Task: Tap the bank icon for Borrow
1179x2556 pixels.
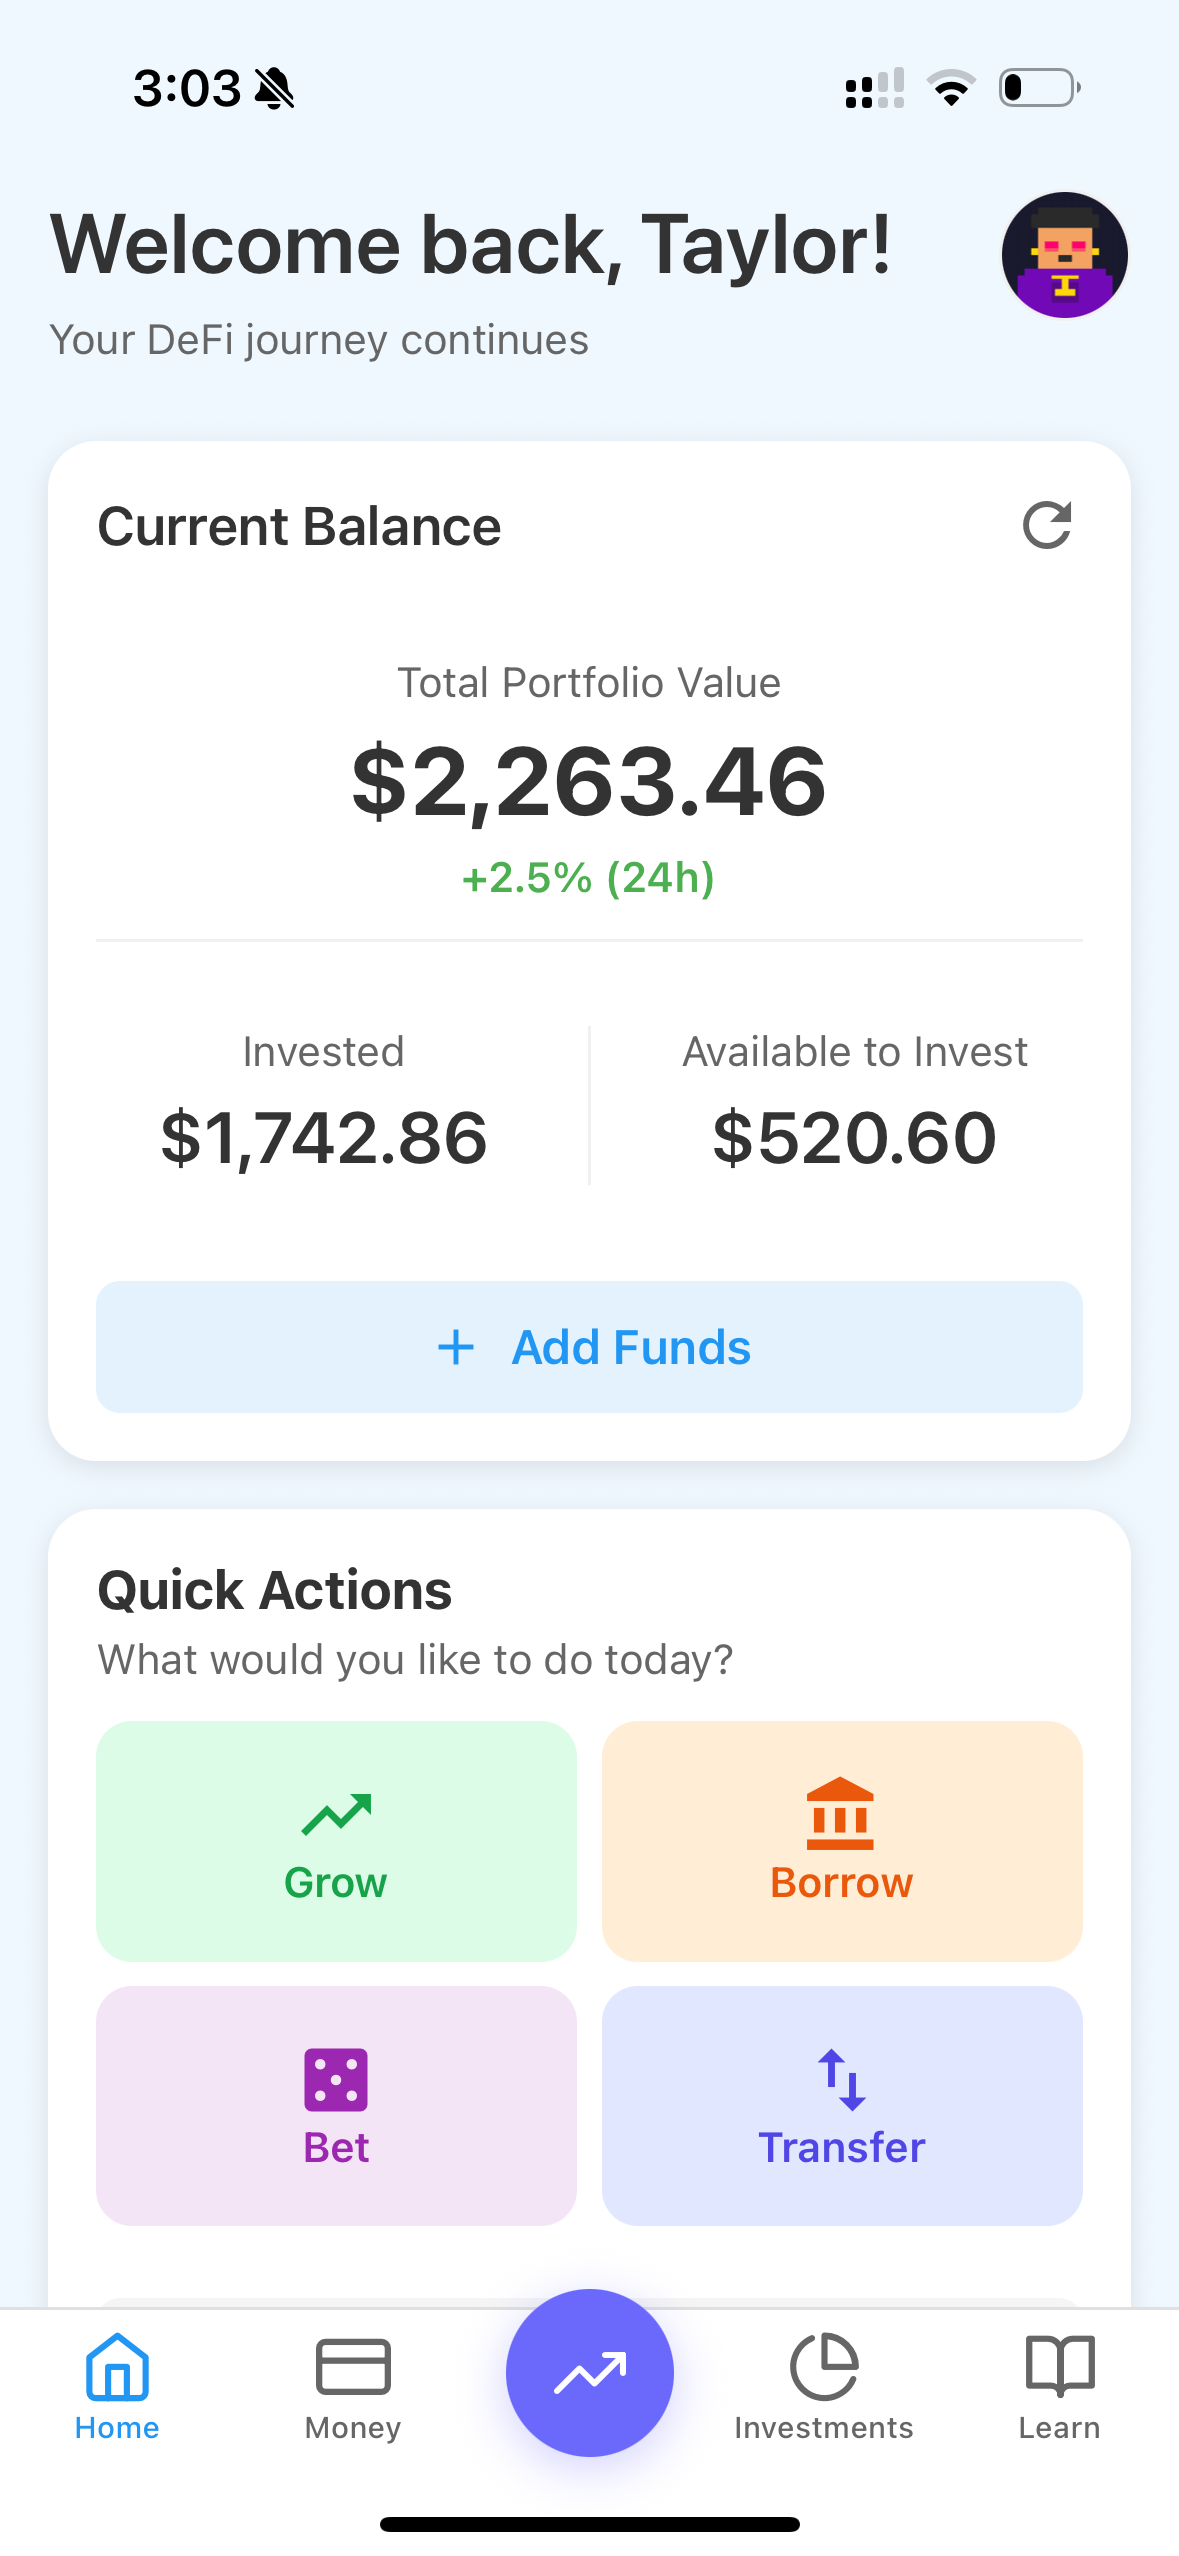Action: (840, 1813)
